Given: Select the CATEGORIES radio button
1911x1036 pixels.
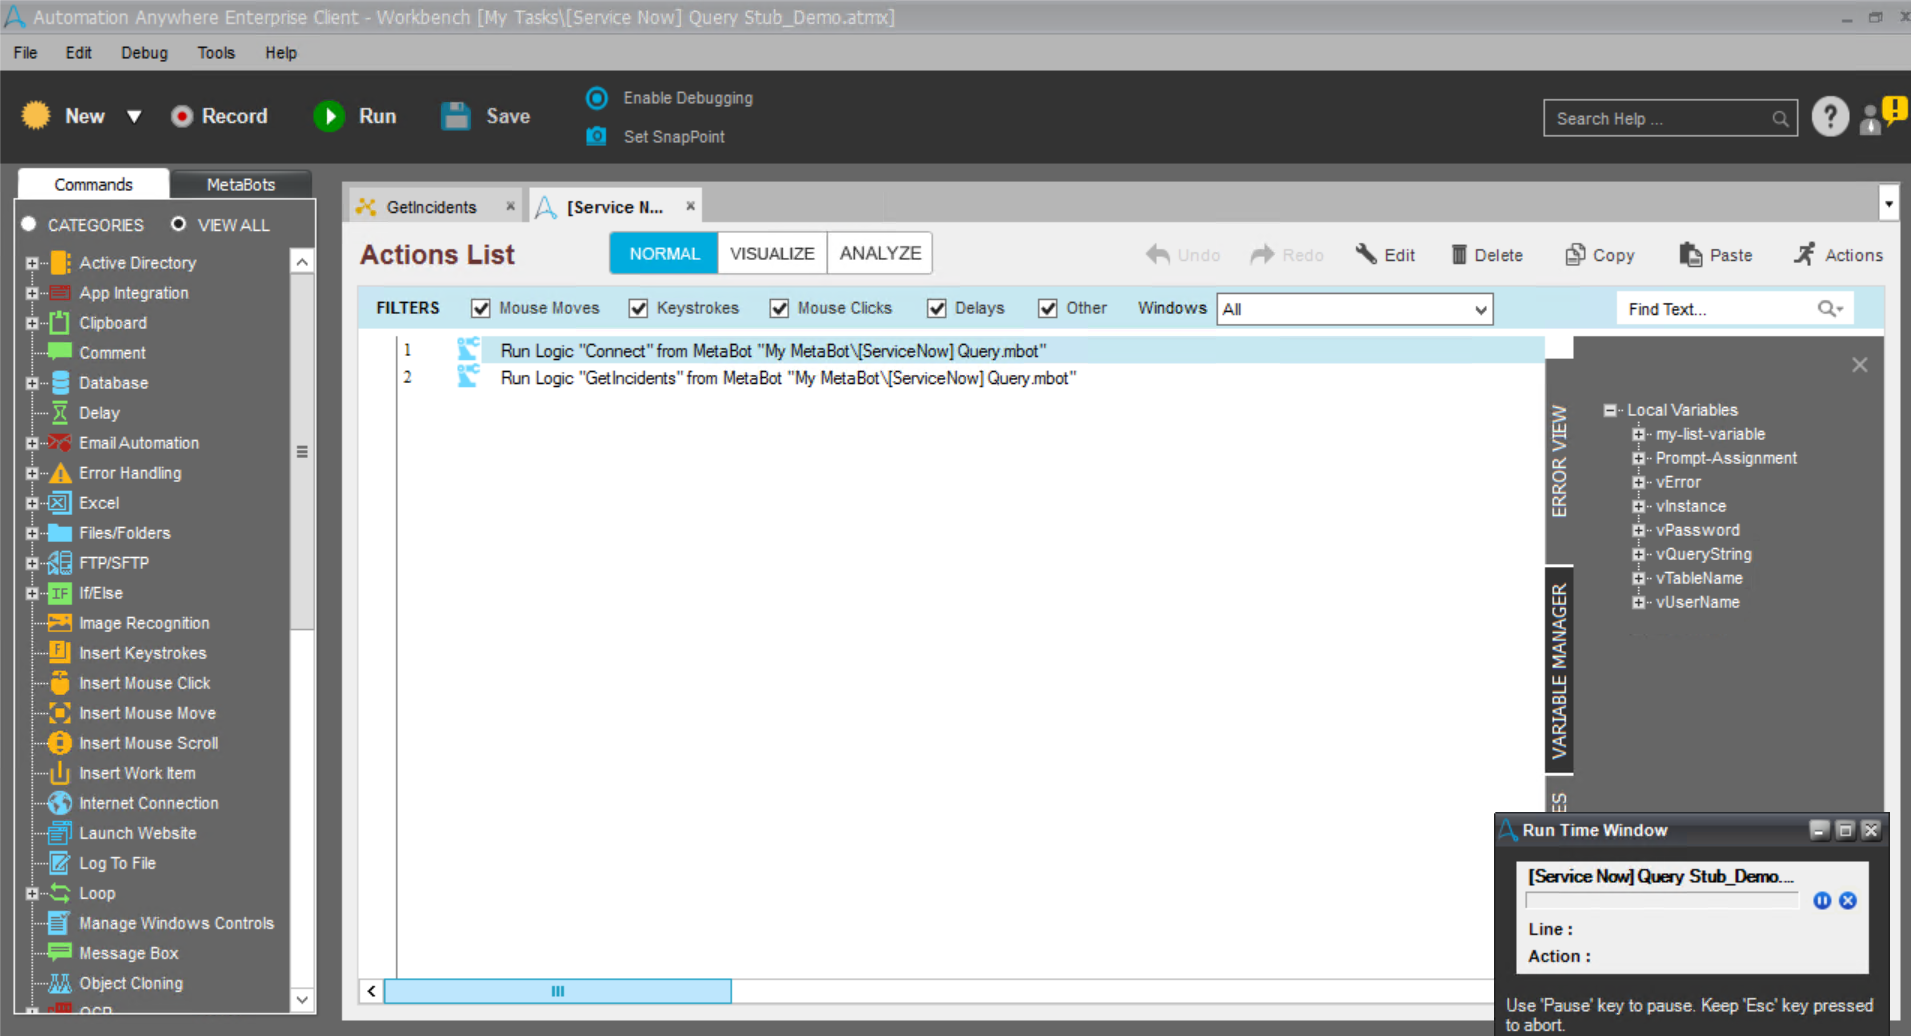Looking at the screenshot, I should click(29, 224).
